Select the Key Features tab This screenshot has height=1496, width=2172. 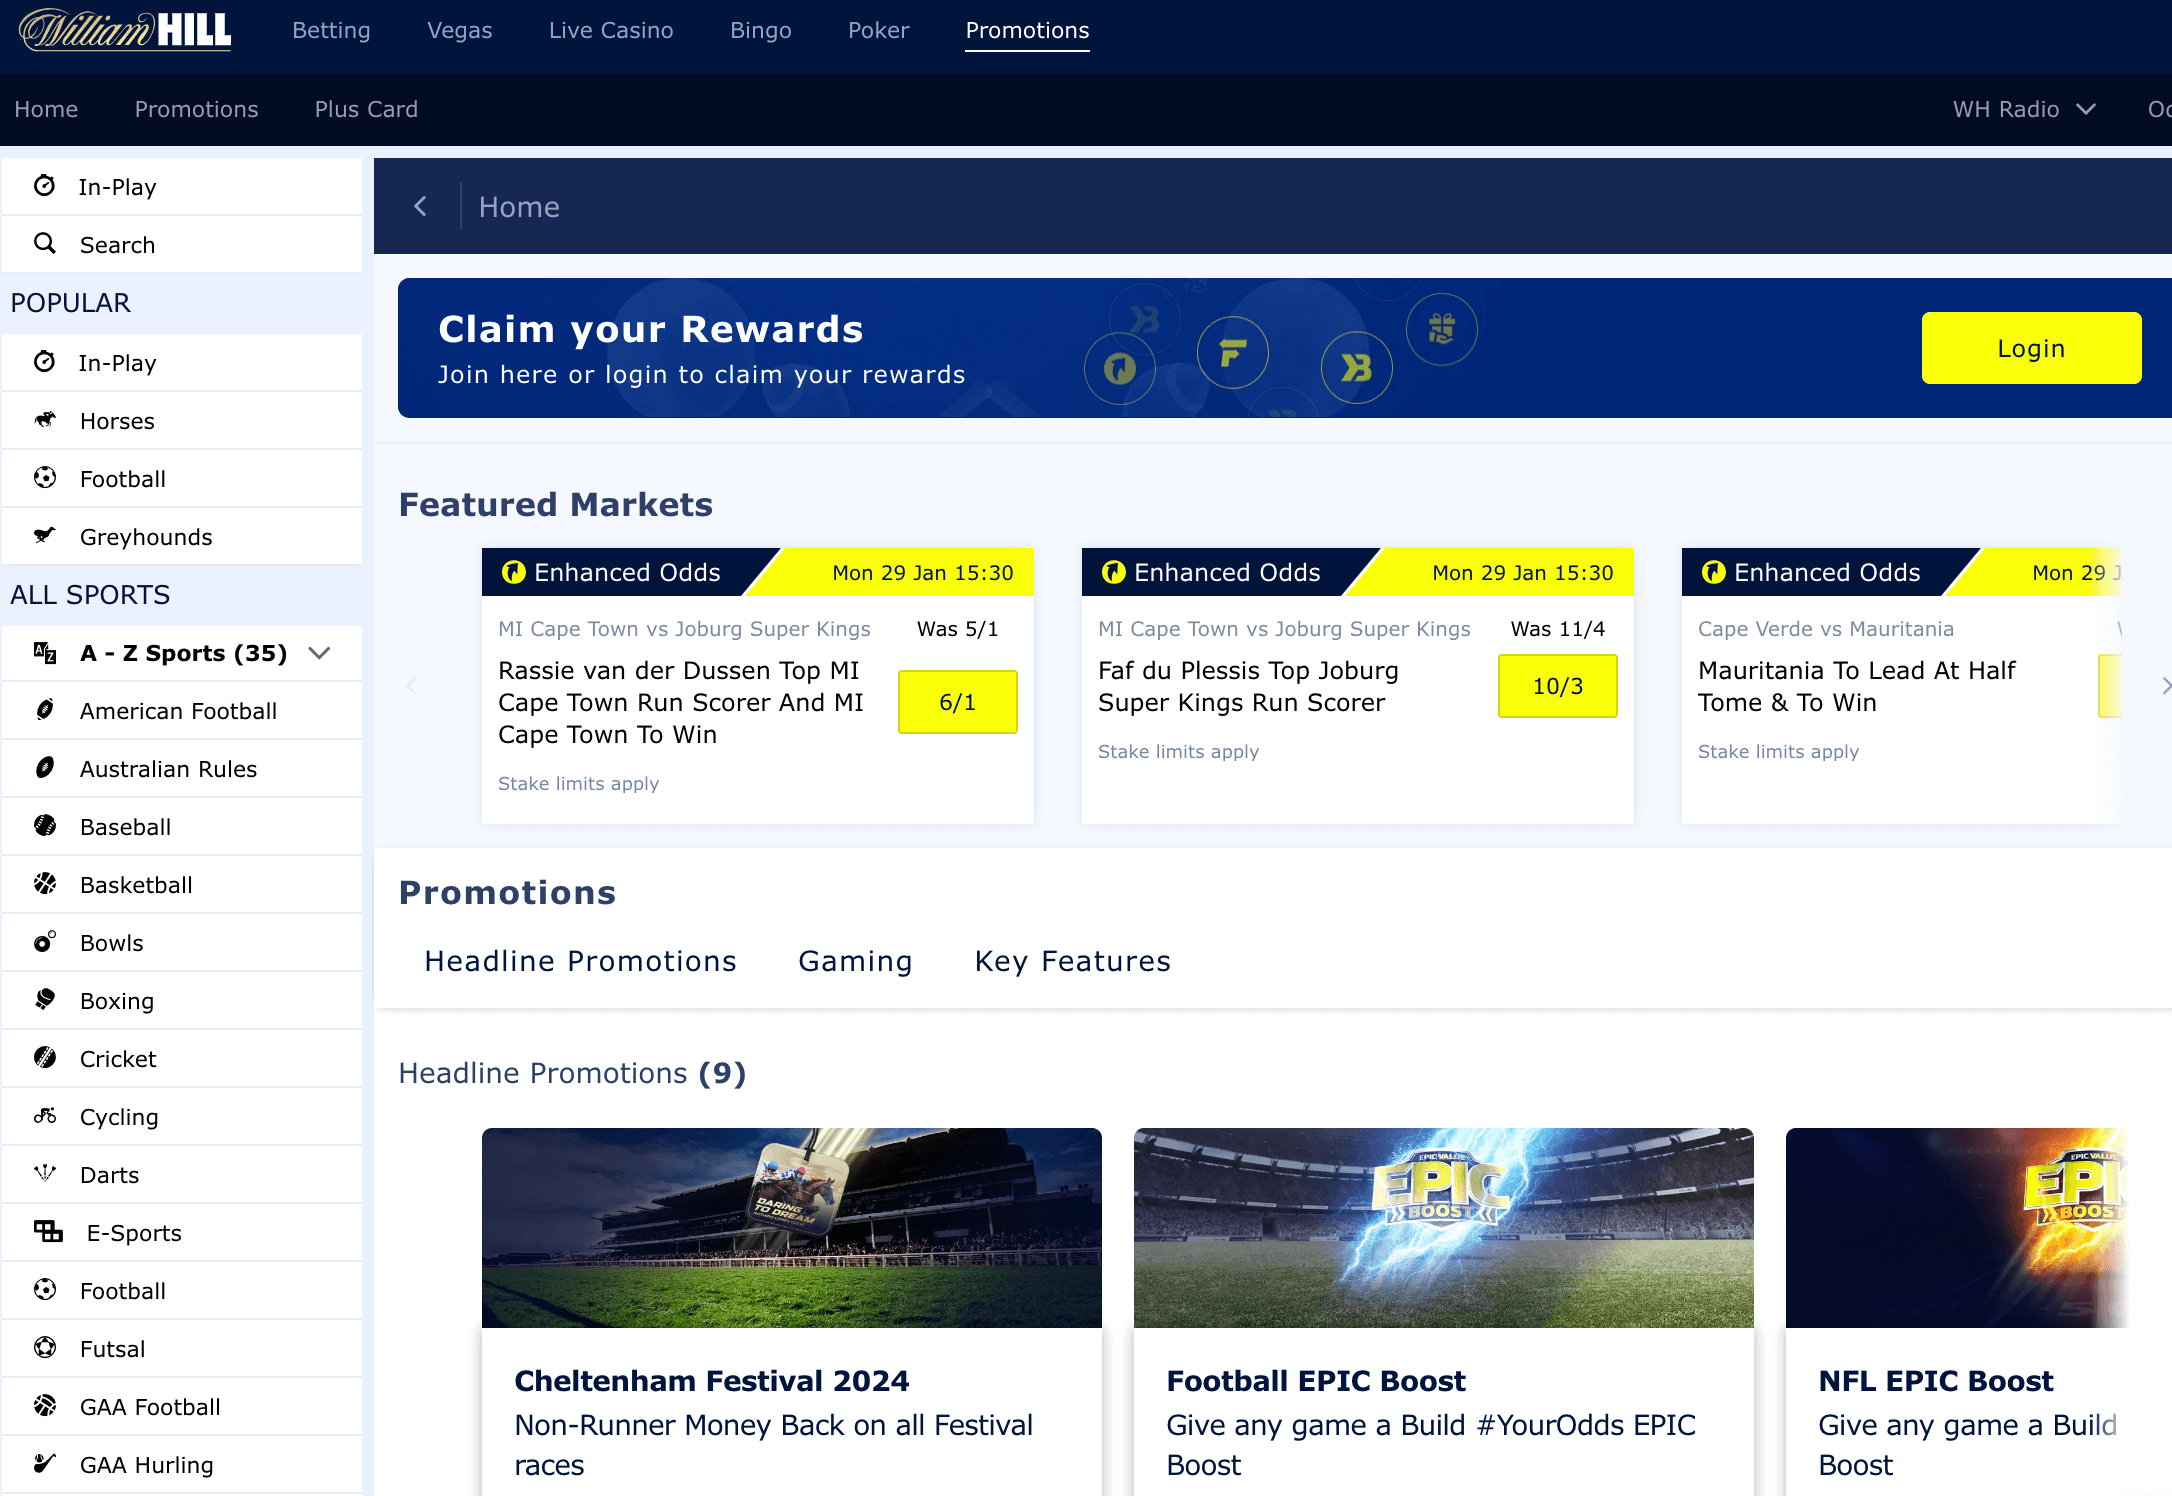coord(1072,961)
